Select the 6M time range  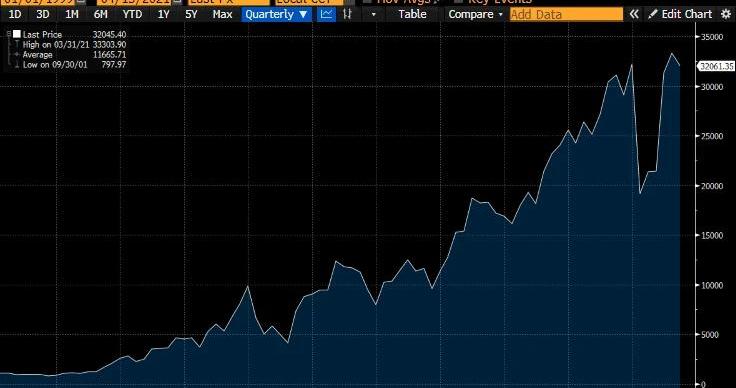pos(100,14)
